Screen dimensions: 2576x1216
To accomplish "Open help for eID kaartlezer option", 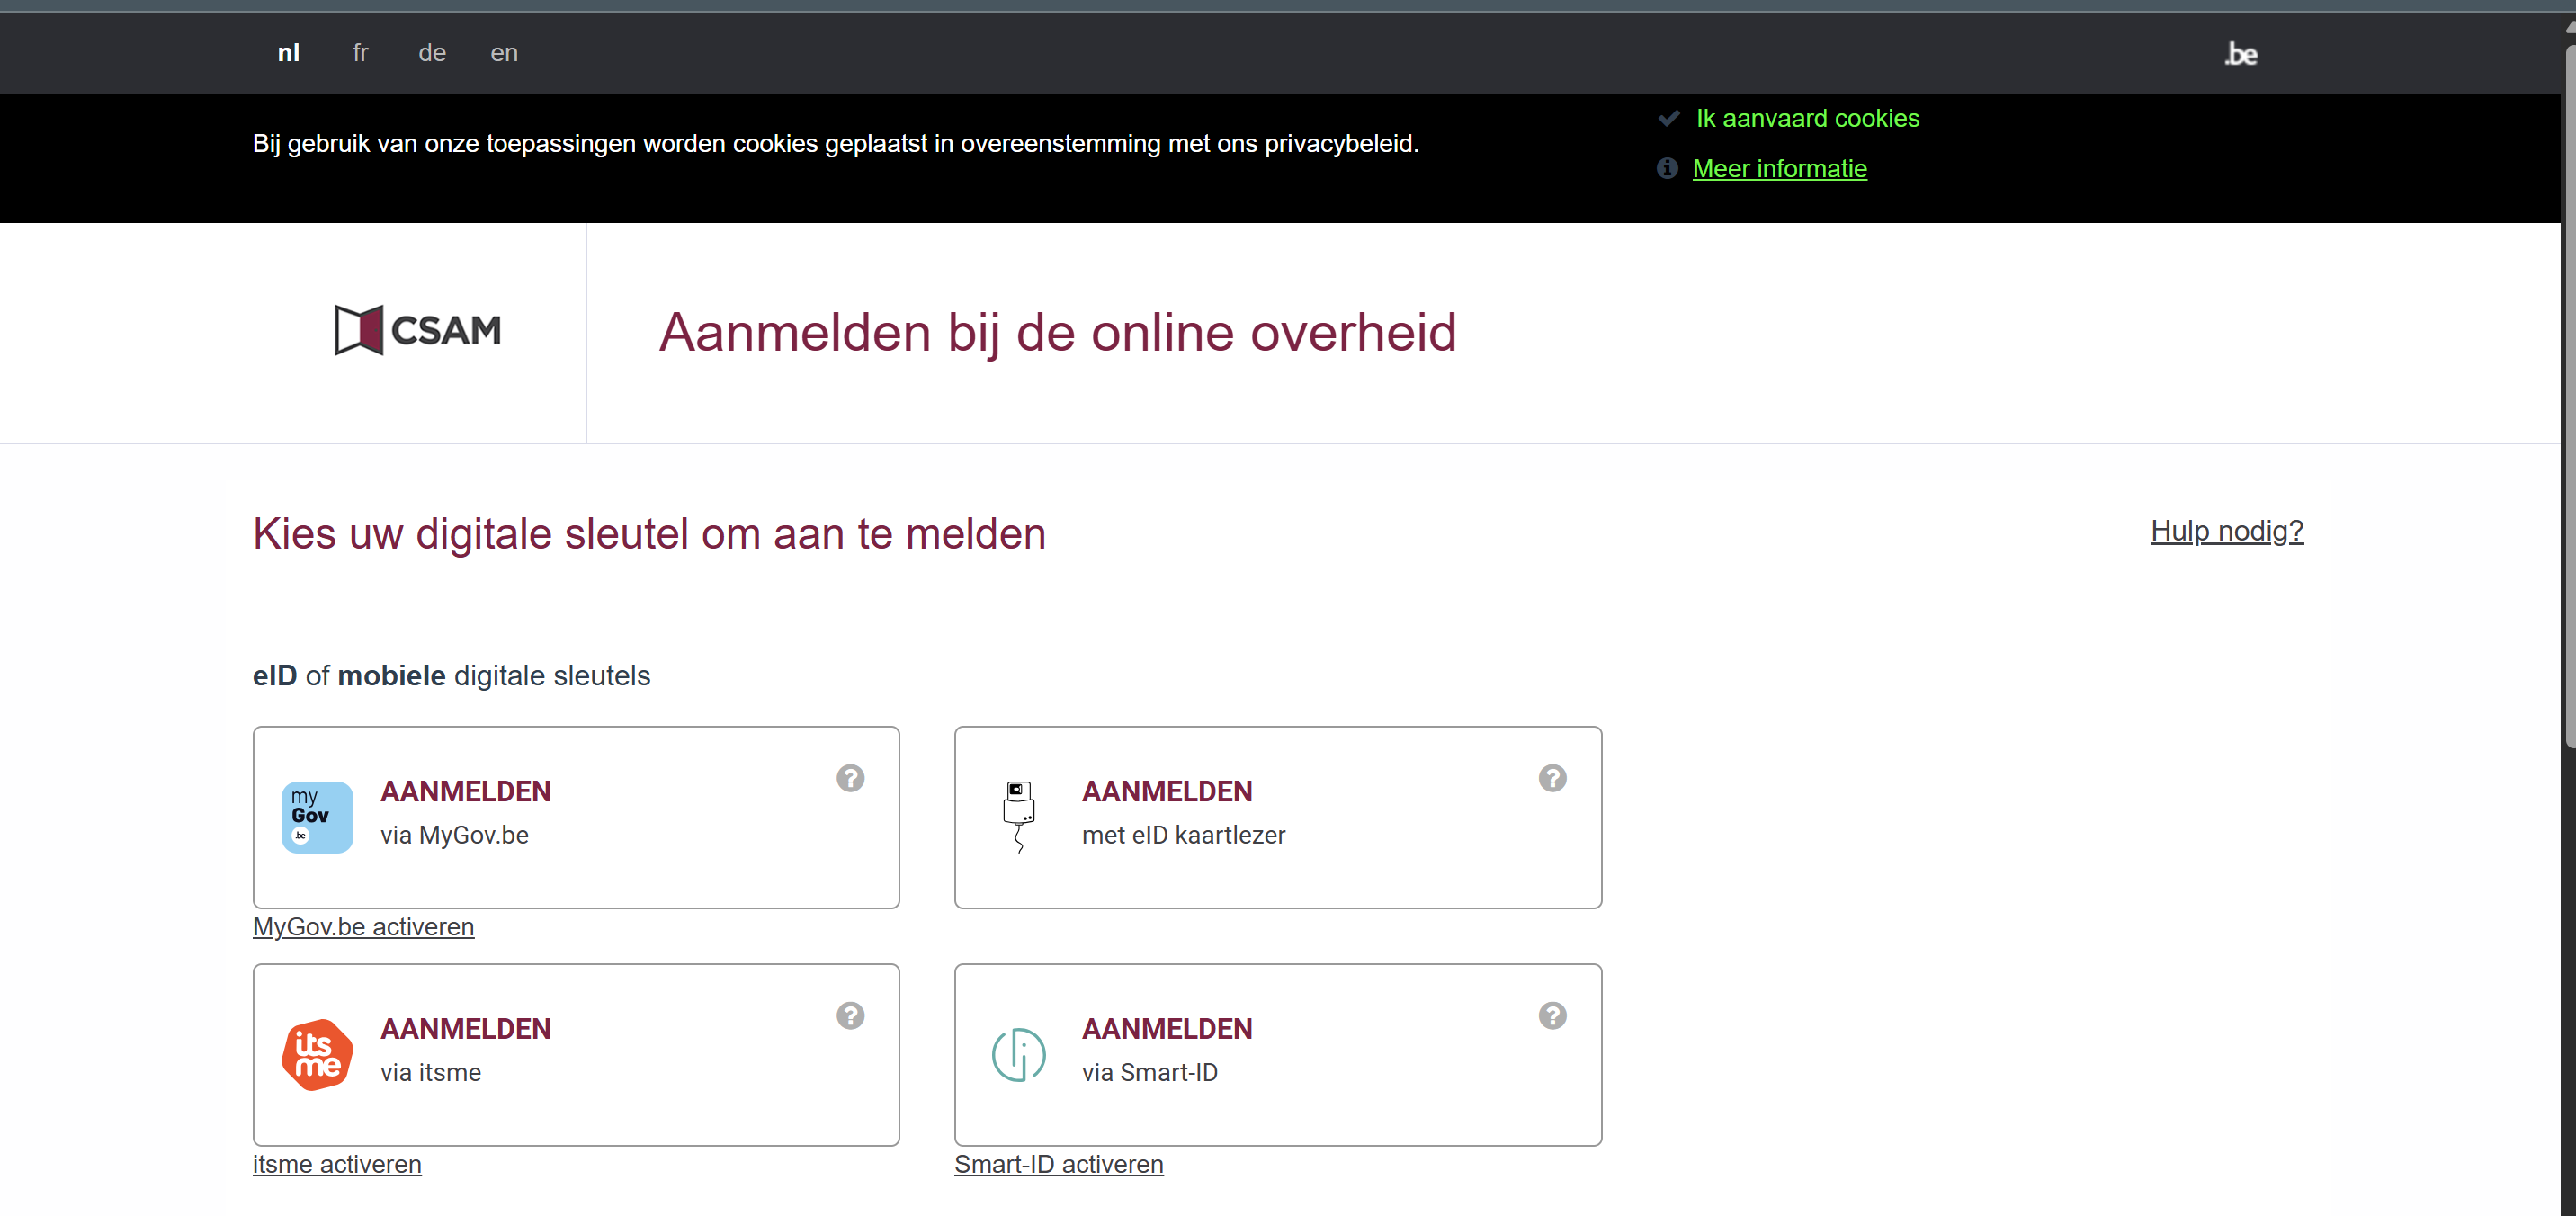I will click(x=1552, y=778).
